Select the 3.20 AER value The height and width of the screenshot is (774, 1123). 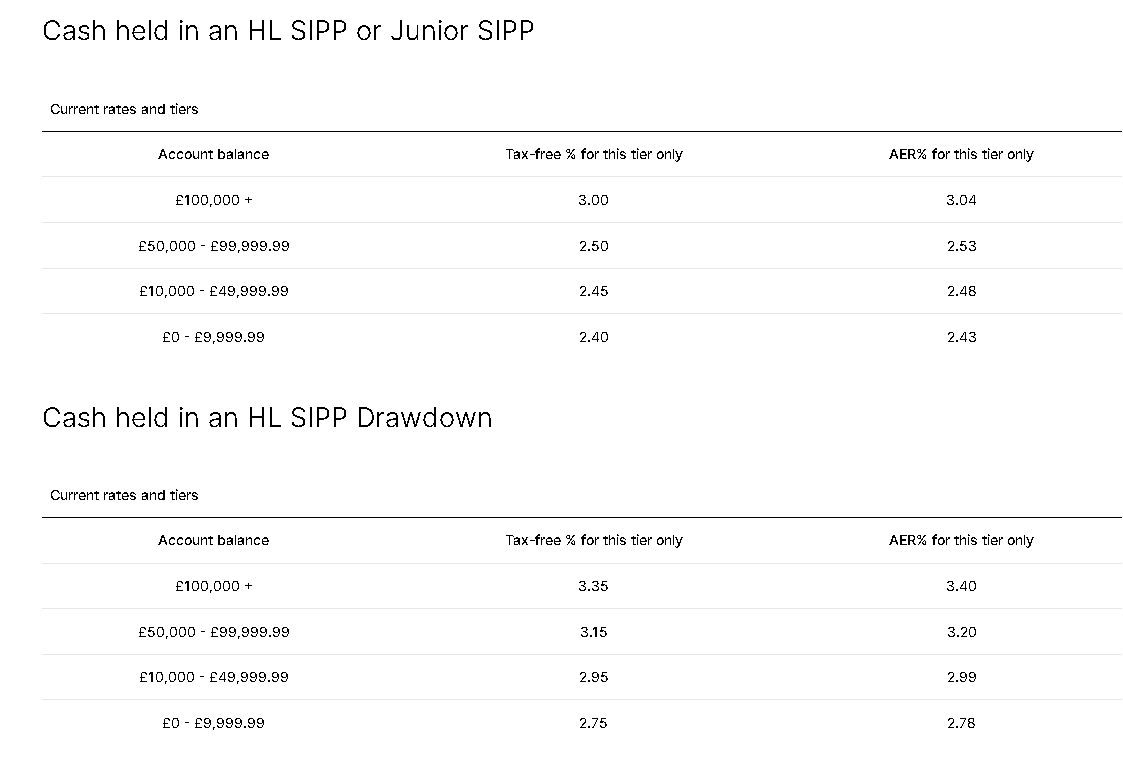click(961, 632)
